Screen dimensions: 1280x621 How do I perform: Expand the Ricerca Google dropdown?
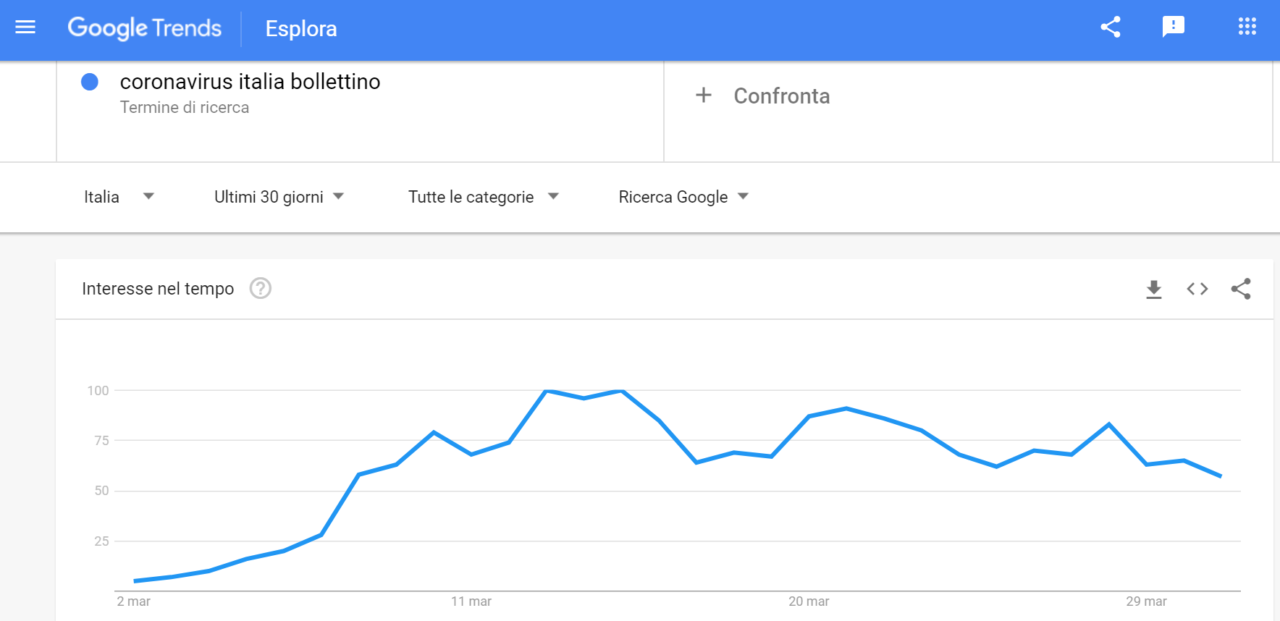pos(684,197)
